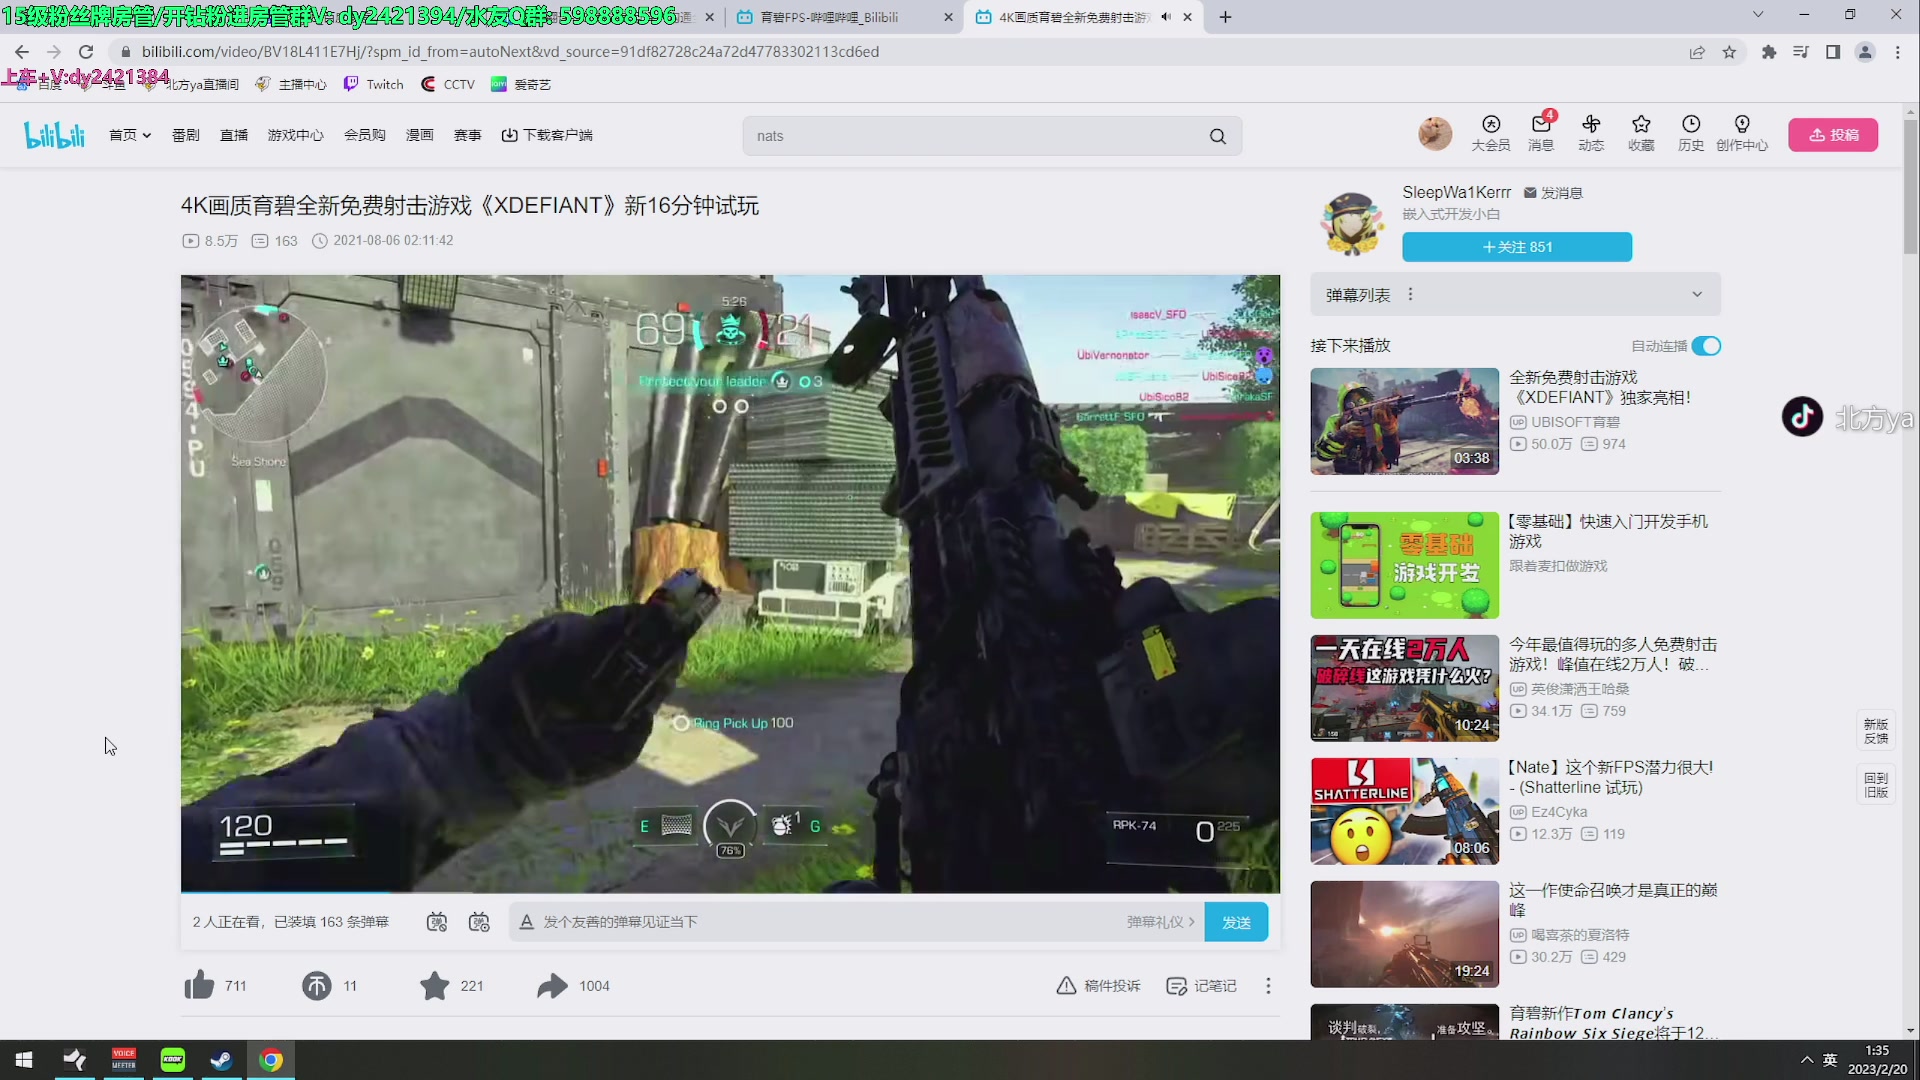Click the bilibili logo
Viewport: 1920px width, 1080px height.
[55, 135]
